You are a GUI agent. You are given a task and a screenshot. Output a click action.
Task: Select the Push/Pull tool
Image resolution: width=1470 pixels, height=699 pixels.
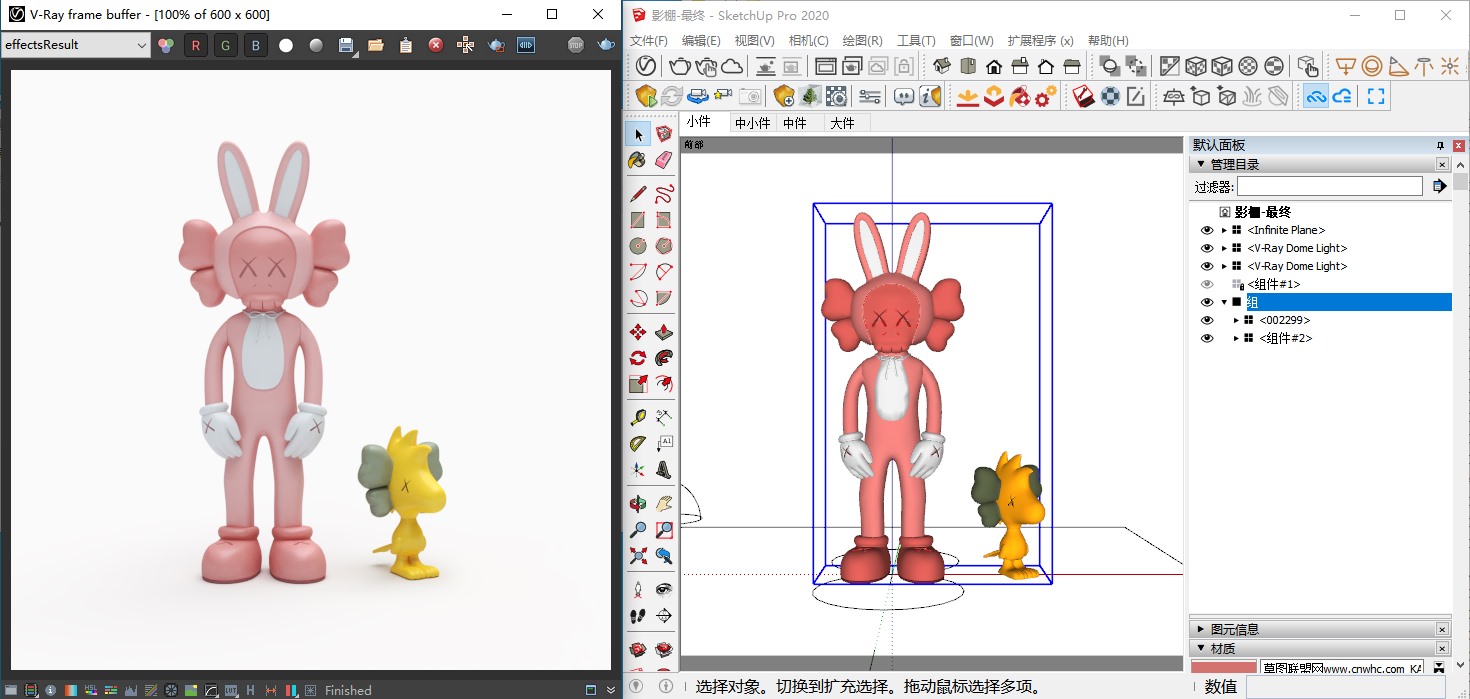(664, 331)
